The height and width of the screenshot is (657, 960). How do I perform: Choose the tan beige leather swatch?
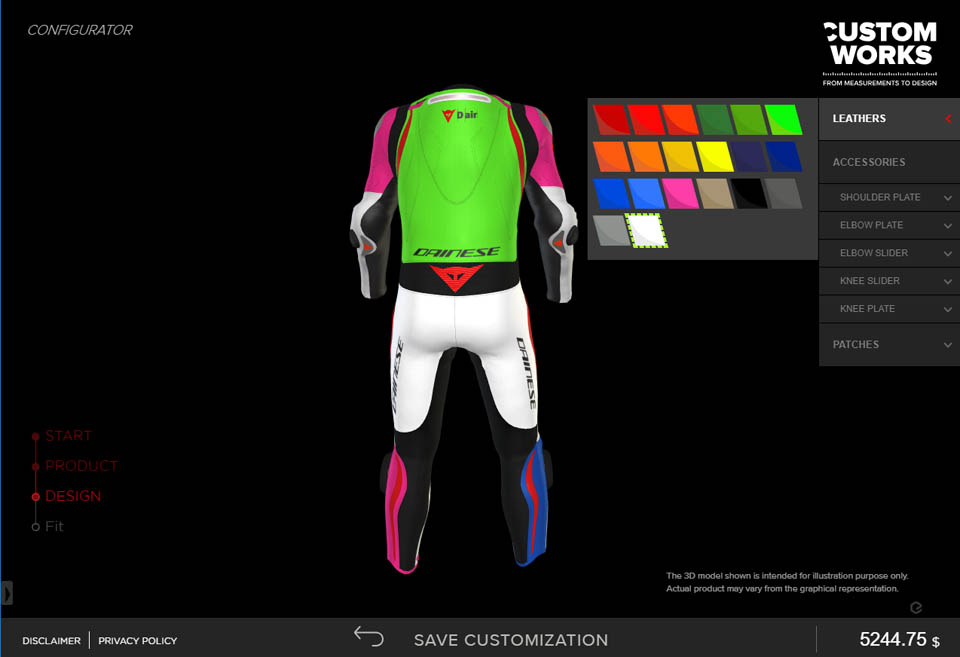[714, 193]
